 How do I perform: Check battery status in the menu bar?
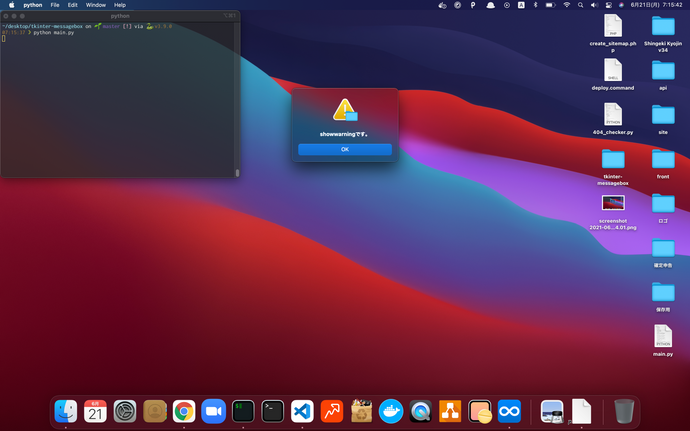click(x=551, y=5)
